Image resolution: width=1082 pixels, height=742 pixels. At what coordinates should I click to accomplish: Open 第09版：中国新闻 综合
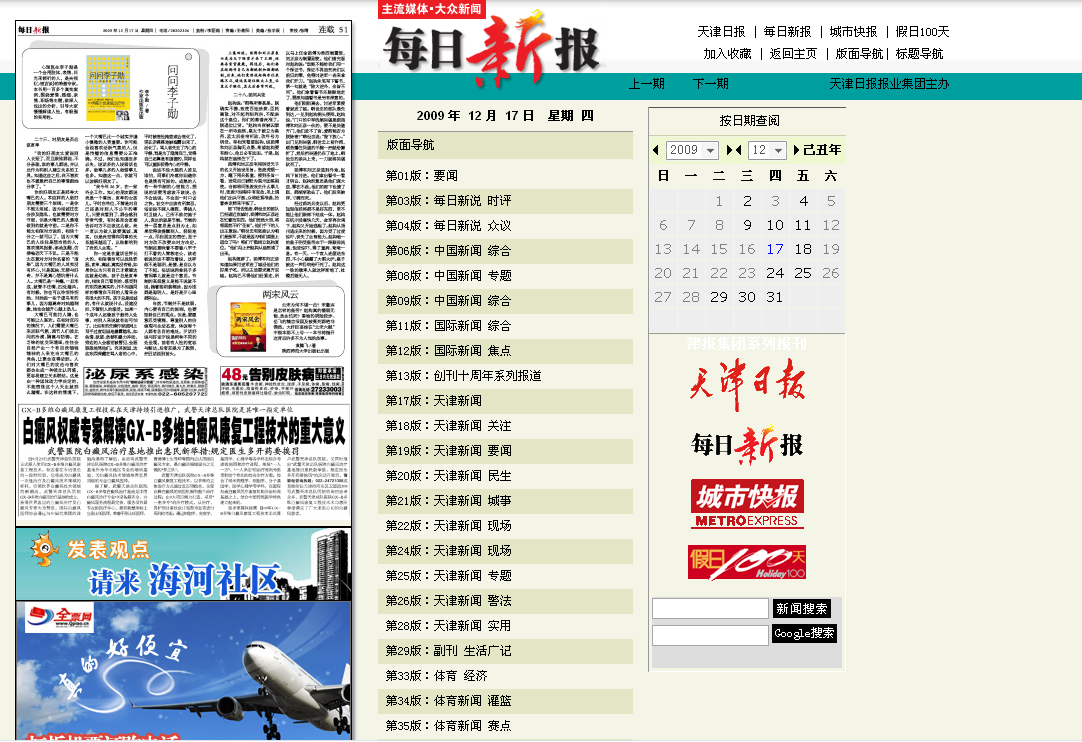pyautogui.click(x=449, y=301)
